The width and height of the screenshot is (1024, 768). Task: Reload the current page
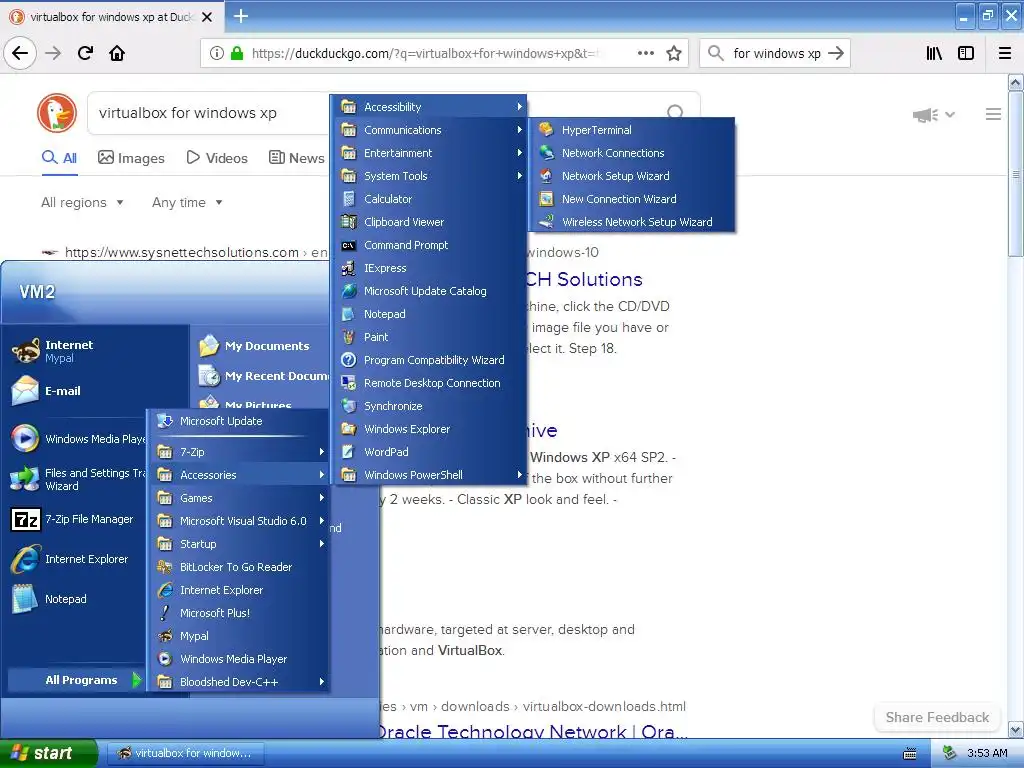(x=86, y=53)
